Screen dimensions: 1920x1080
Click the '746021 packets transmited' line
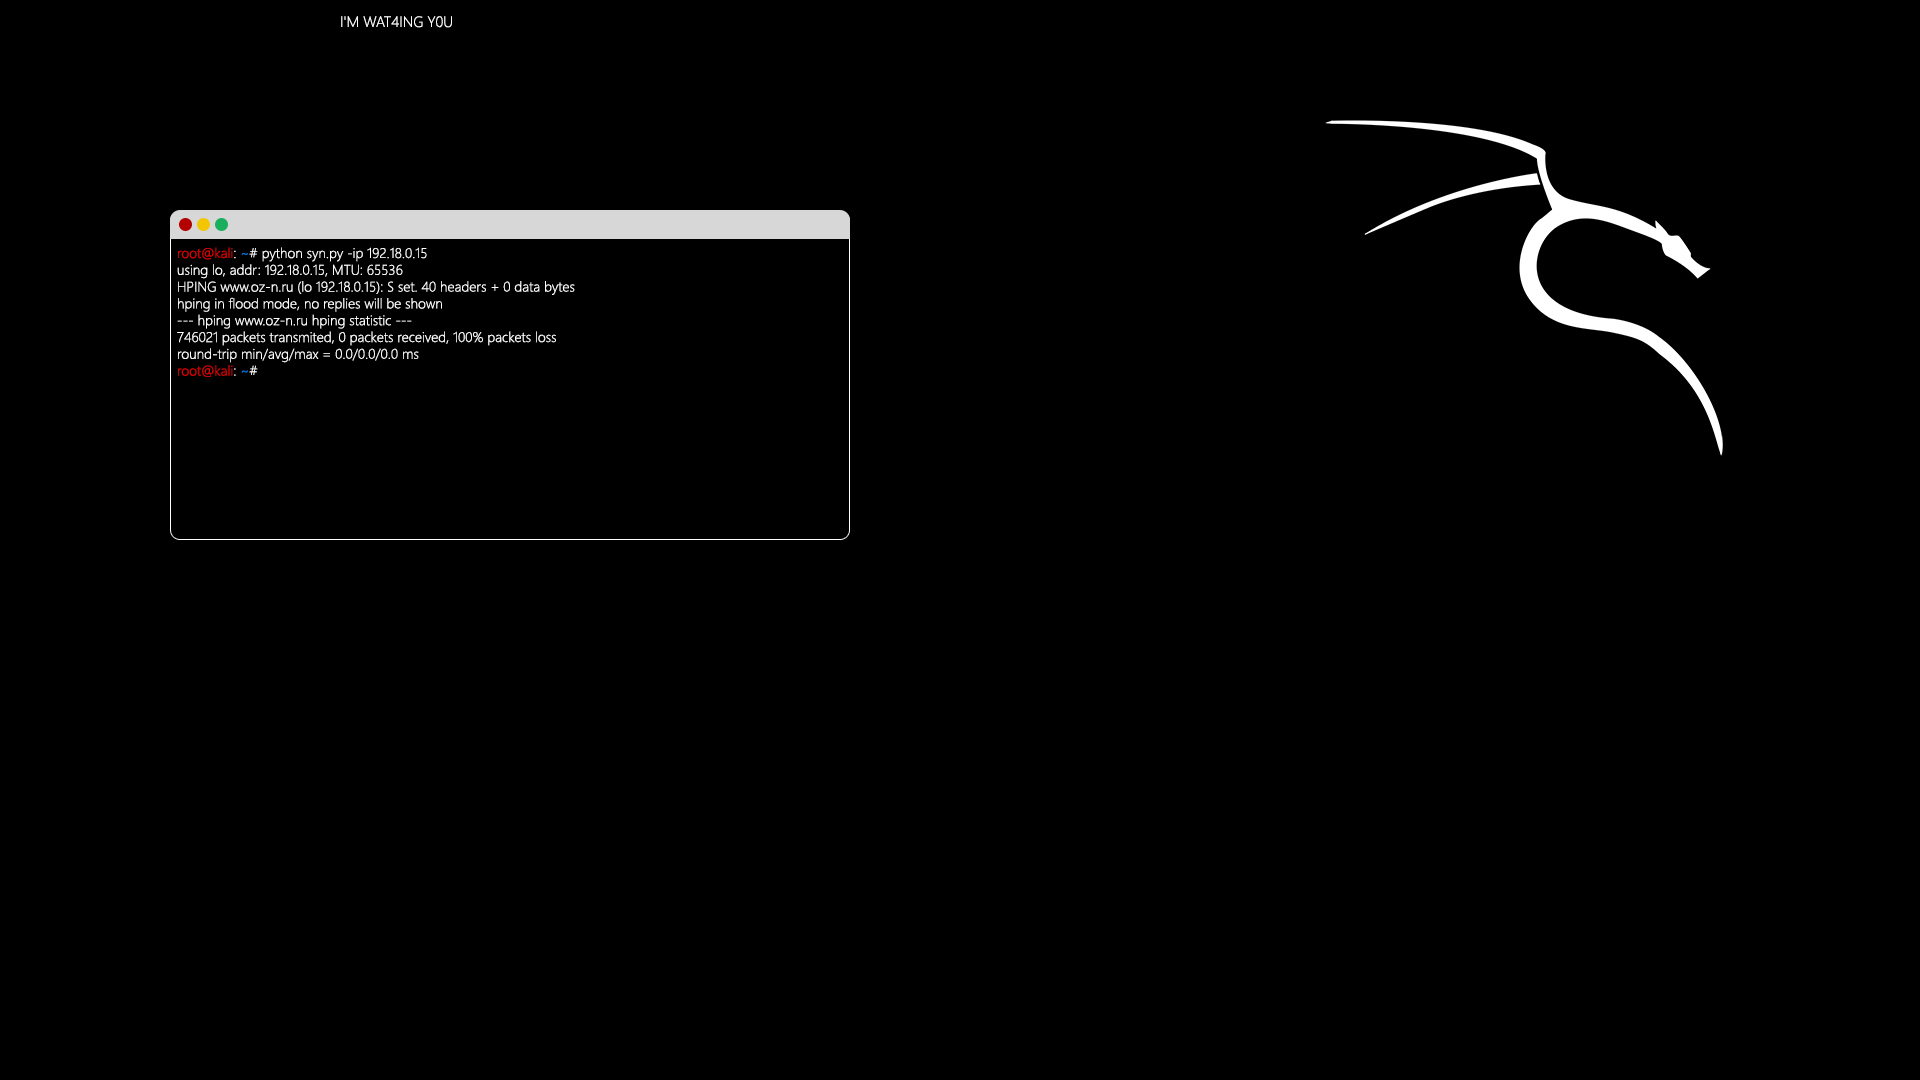[x=254, y=338]
